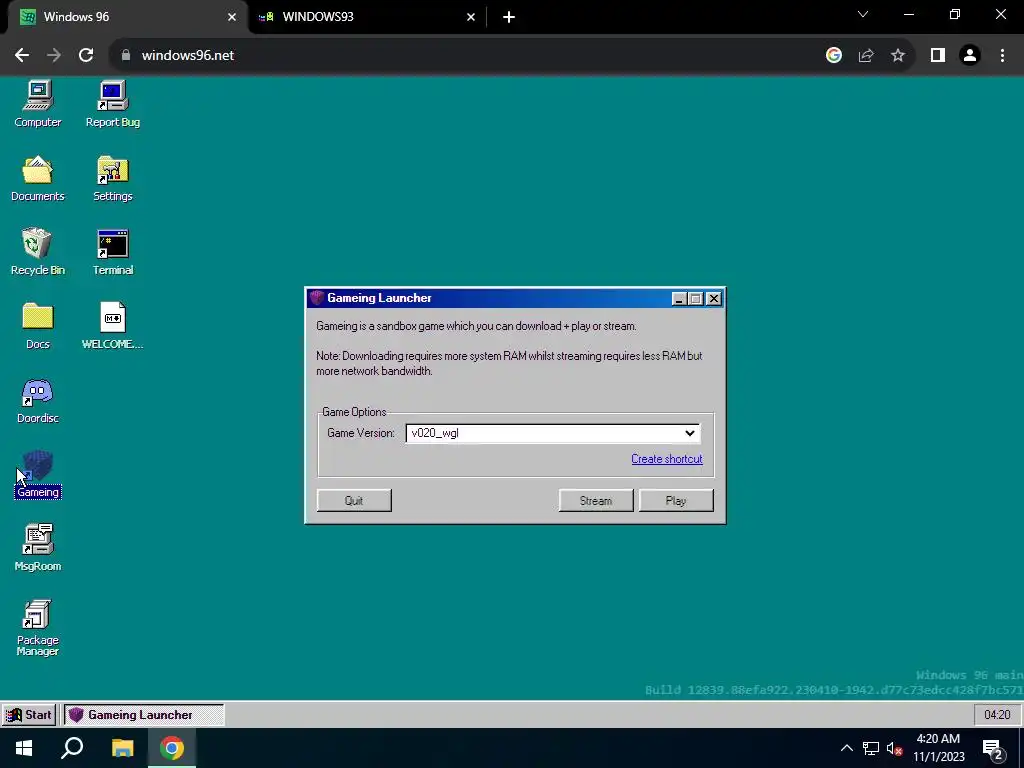The width and height of the screenshot is (1024, 768).
Task: Launch the Terminal desktop icon
Action: pyautogui.click(x=113, y=252)
